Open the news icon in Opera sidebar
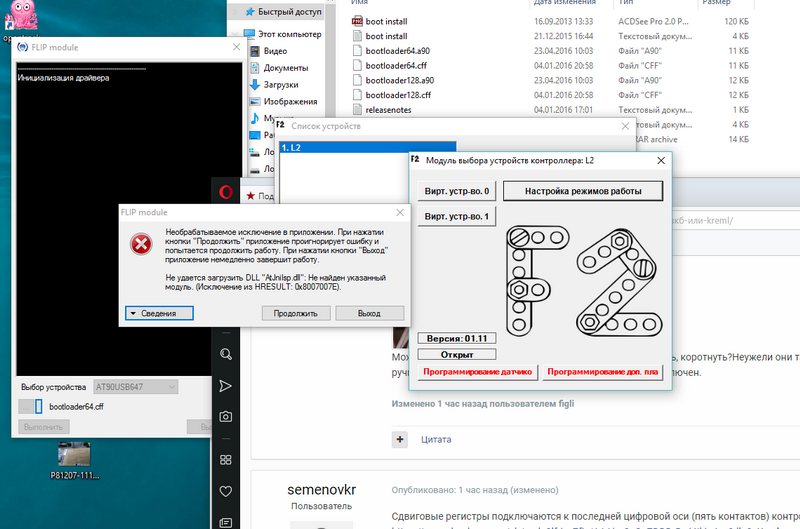Viewport: 800px width, 529px height. [x=226, y=522]
